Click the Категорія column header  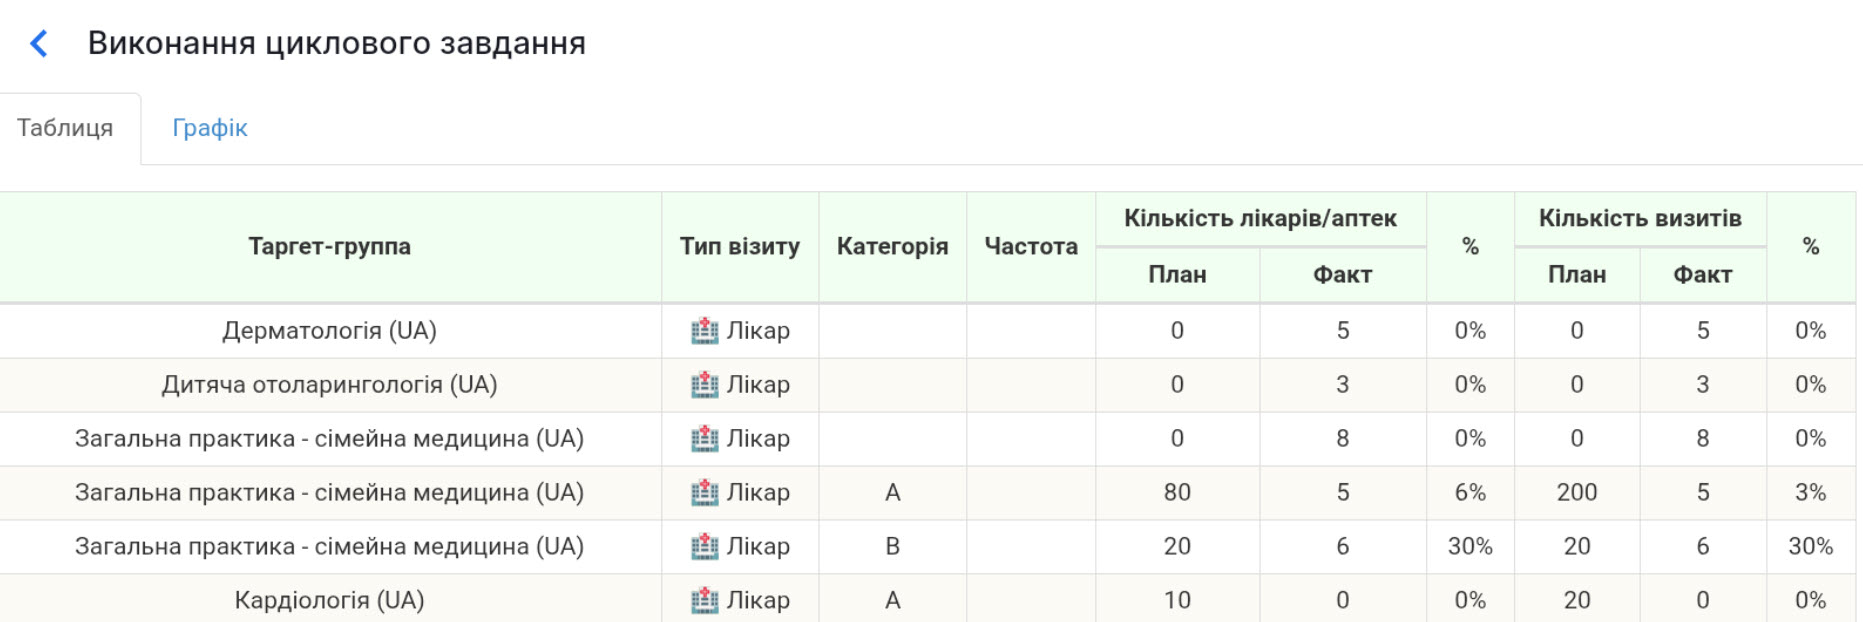click(891, 246)
